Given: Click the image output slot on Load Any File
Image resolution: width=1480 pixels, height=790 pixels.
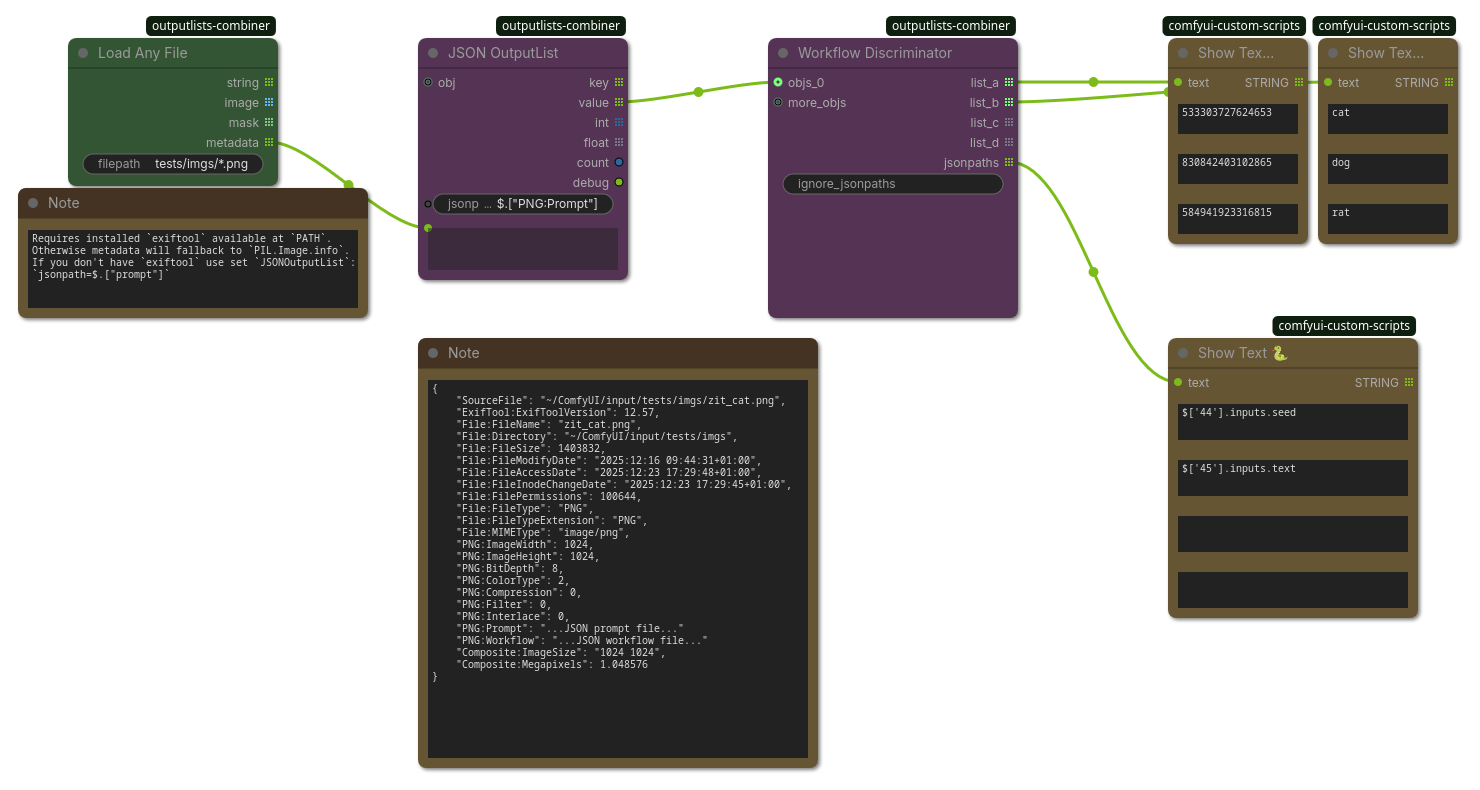Looking at the screenshot, I should tap(269, 103).
